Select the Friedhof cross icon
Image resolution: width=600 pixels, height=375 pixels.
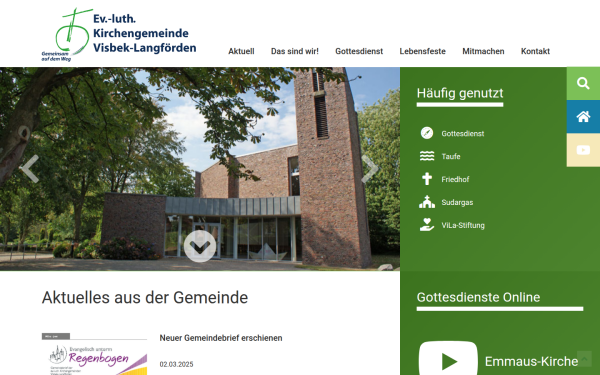pos(427,179)
